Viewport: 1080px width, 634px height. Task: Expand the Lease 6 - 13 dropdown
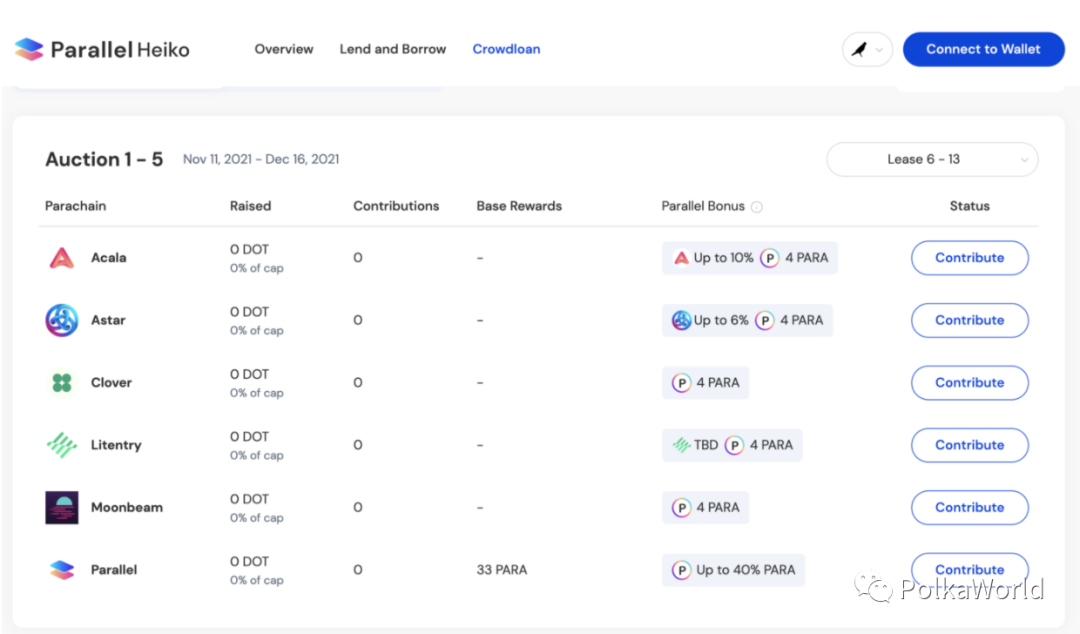(x=932, y=160)
